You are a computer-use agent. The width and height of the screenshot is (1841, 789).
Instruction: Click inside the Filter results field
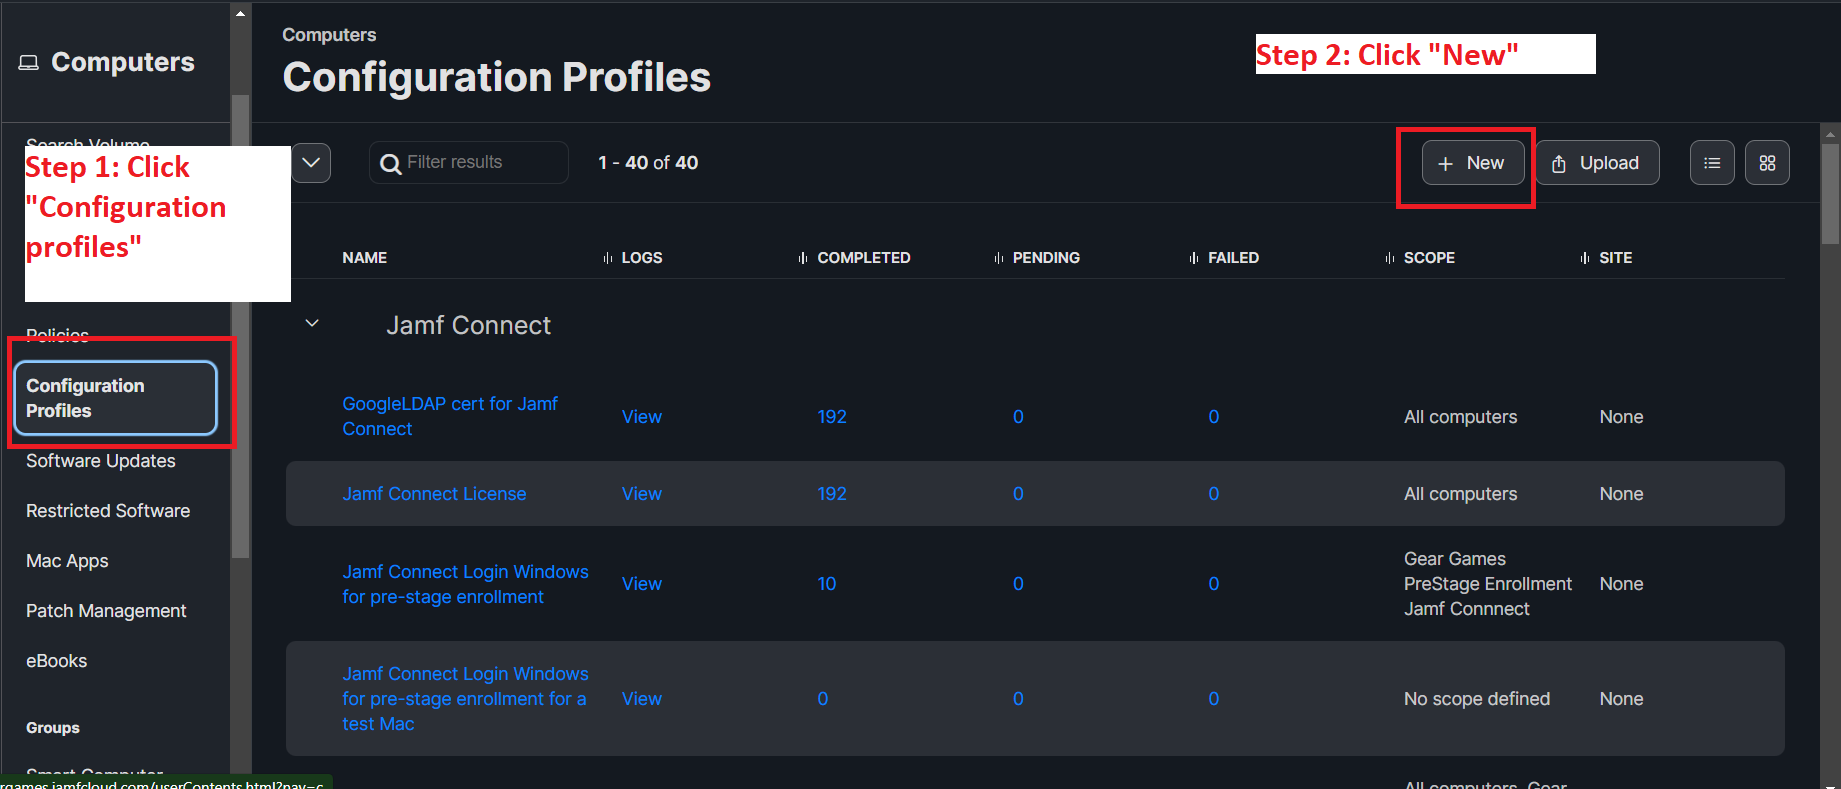[x=480, y=163]
